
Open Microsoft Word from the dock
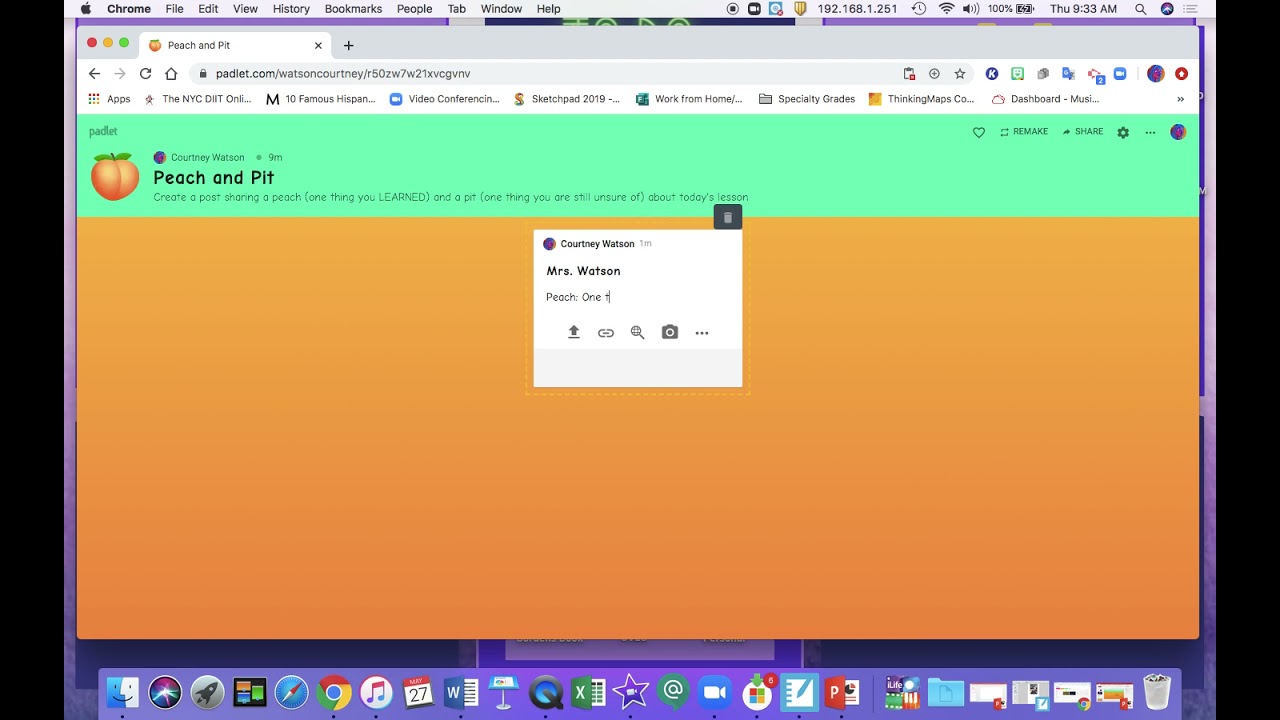461,692
